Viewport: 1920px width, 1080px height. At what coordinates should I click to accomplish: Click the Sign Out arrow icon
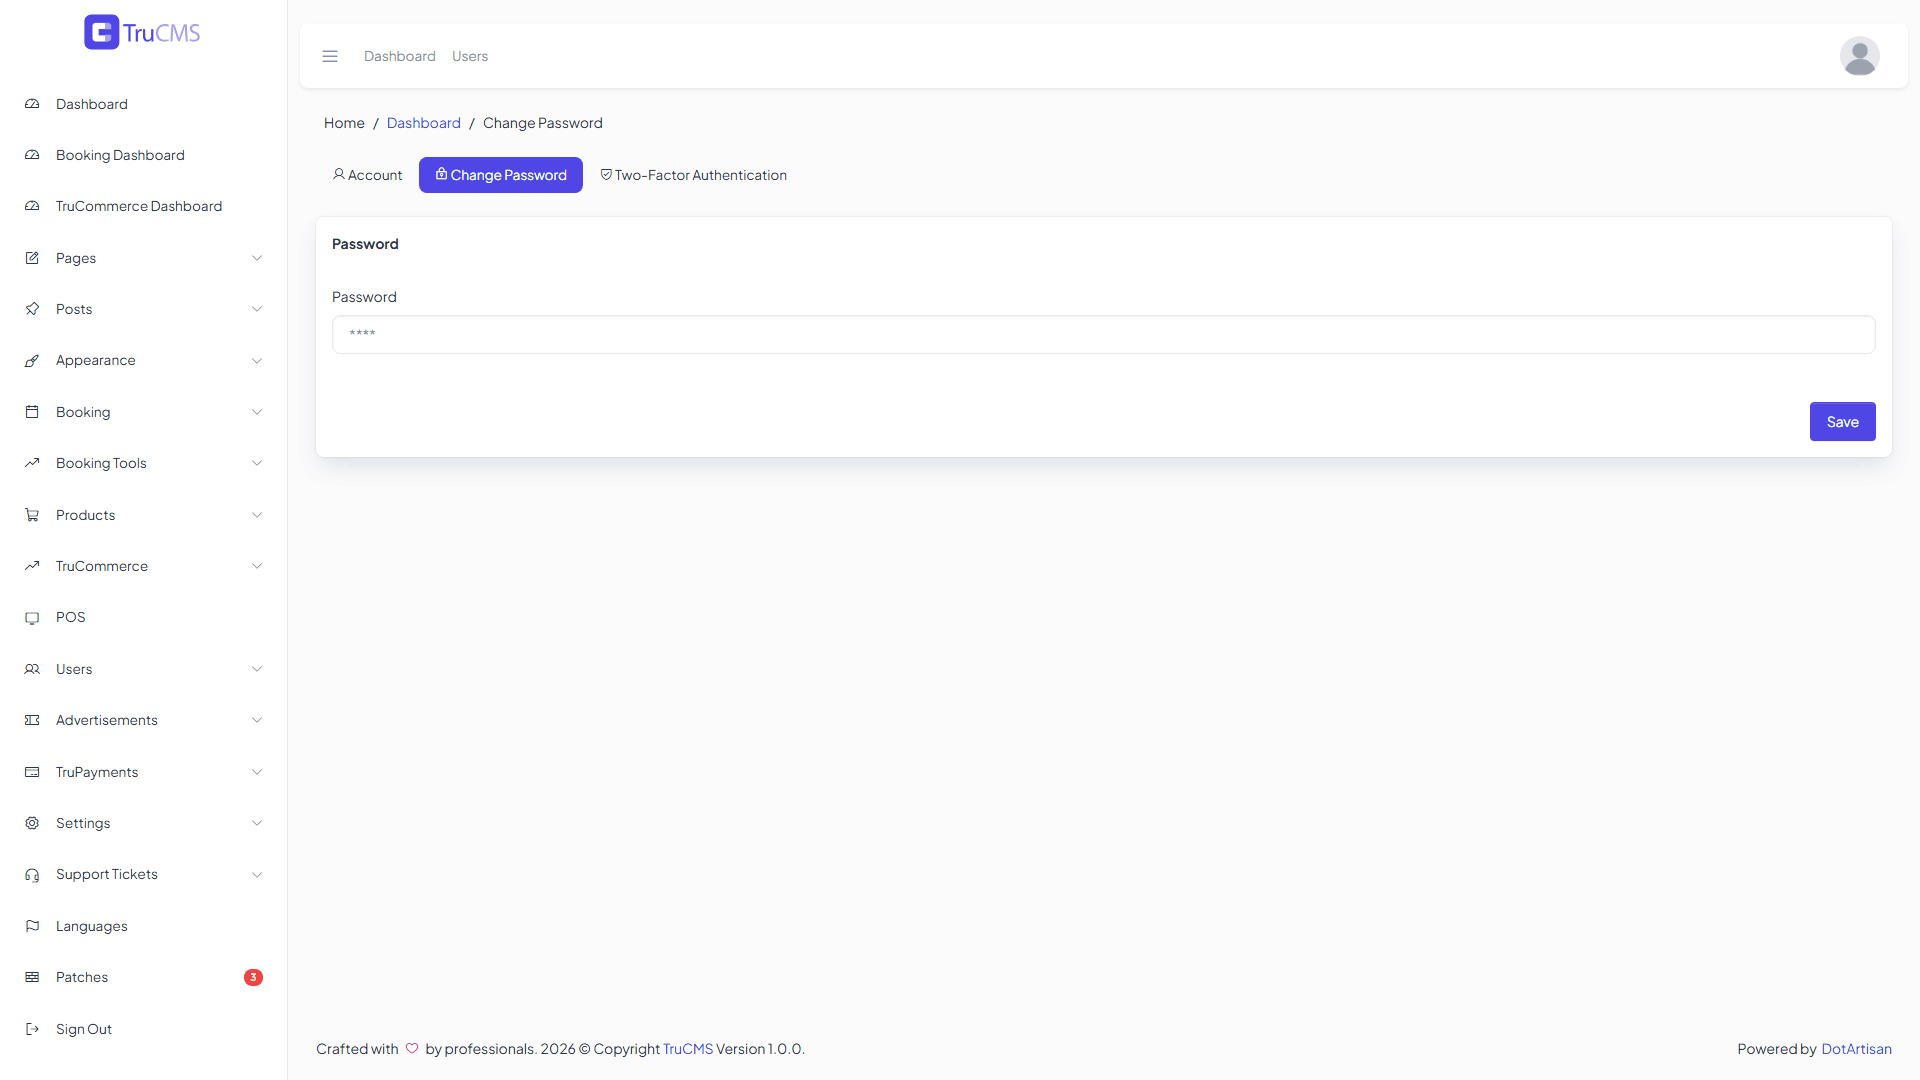pyautogui.click(x=32, y=1029)
